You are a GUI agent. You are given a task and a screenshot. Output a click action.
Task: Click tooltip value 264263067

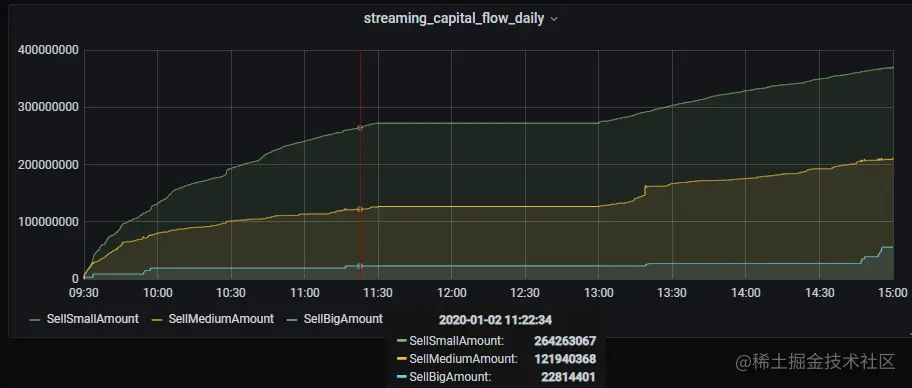click(565, 340)
